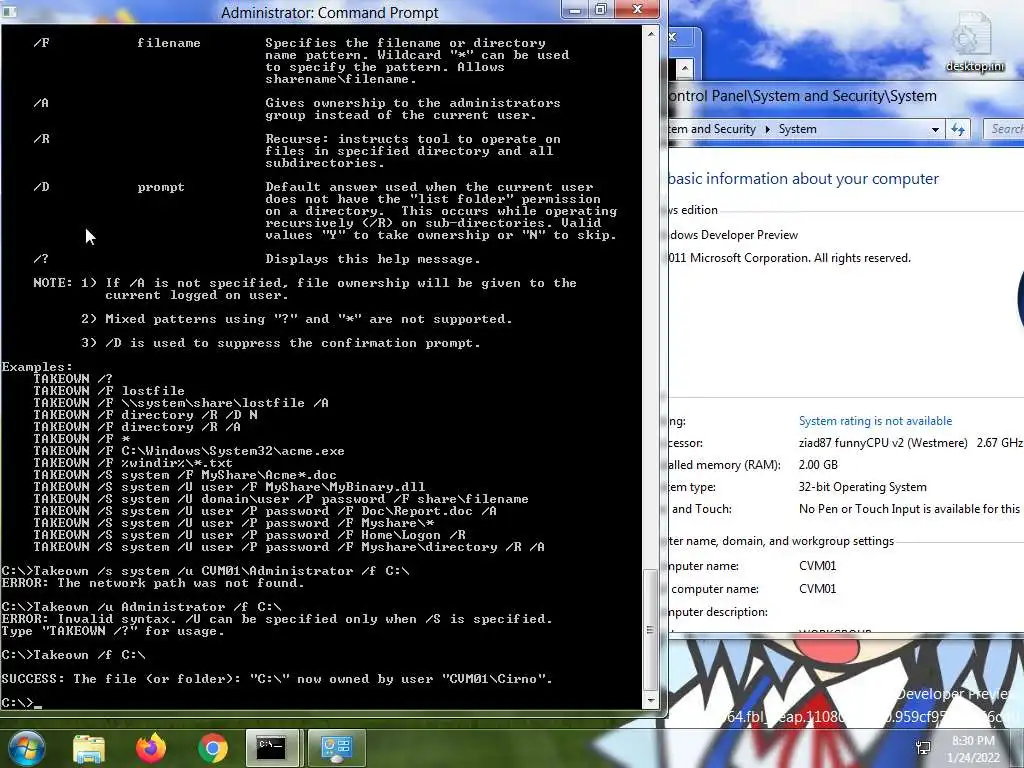Click 'basic information about your computer' heading
The height and width of the screenshot is (768, 1024).
803,179
